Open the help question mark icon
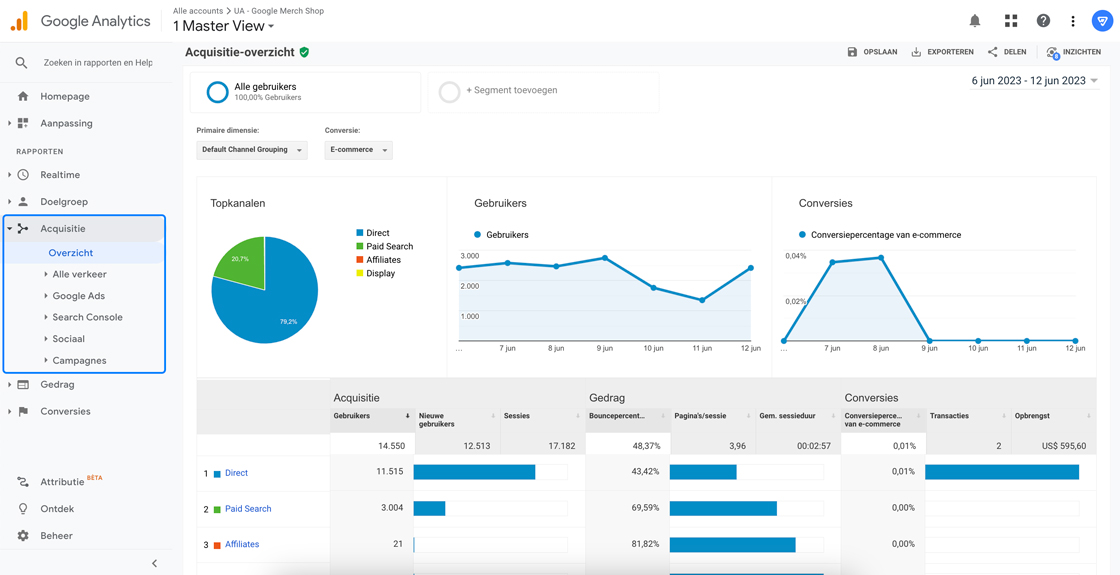The height and width of the screenshot is (575, 1120). 1044,21
